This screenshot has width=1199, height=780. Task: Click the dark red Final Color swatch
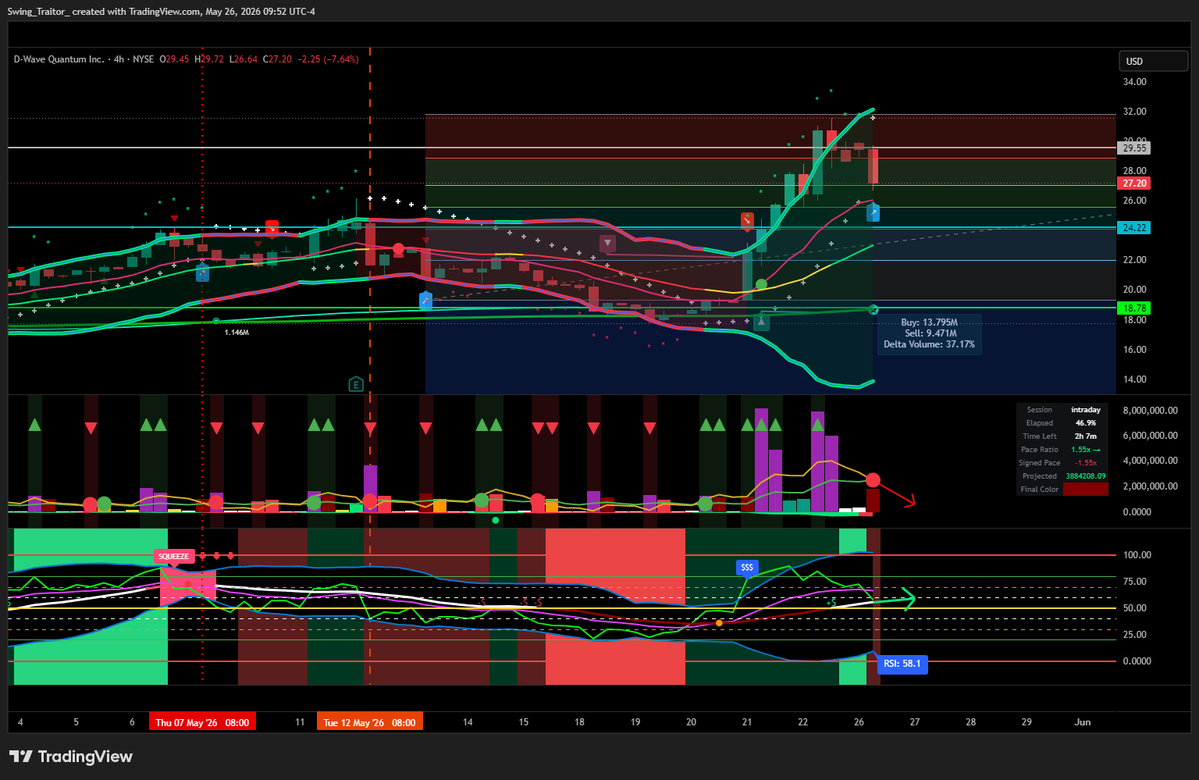coord(1085,489)
